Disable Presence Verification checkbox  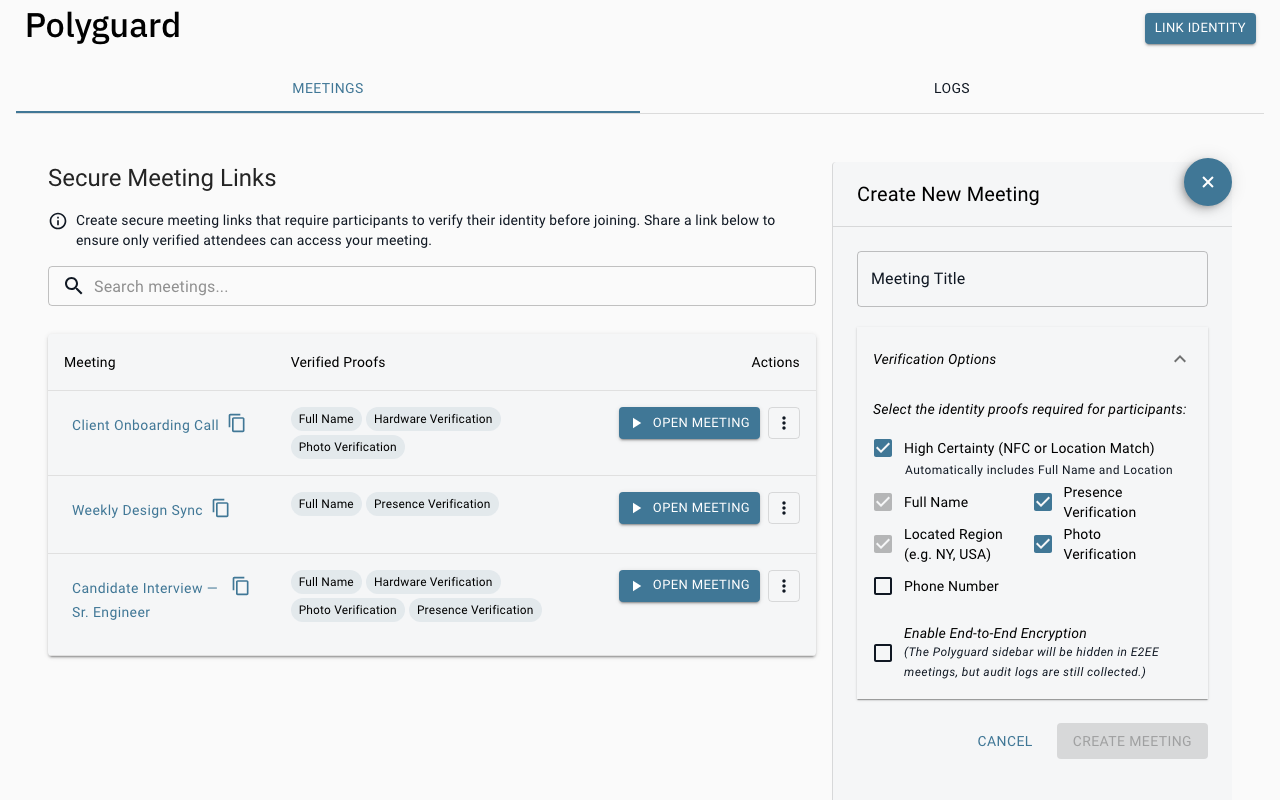[1043, 502]
